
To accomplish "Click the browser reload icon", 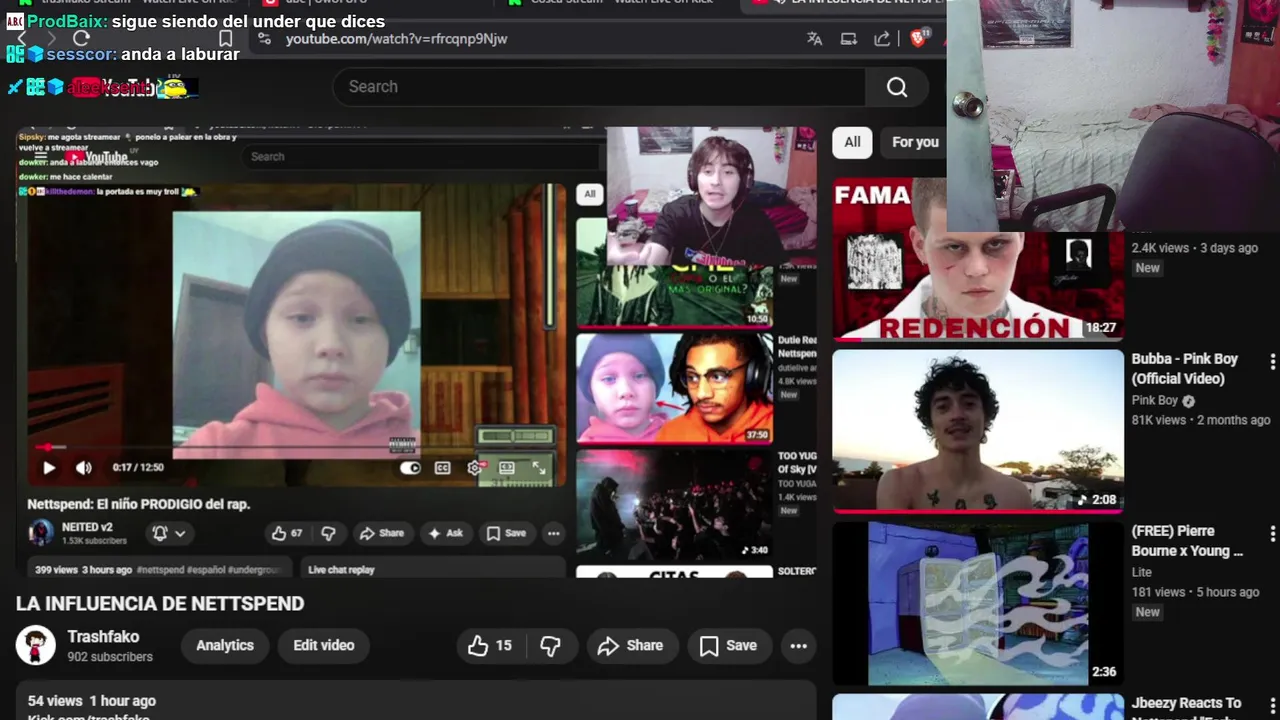I will point(82,38).
